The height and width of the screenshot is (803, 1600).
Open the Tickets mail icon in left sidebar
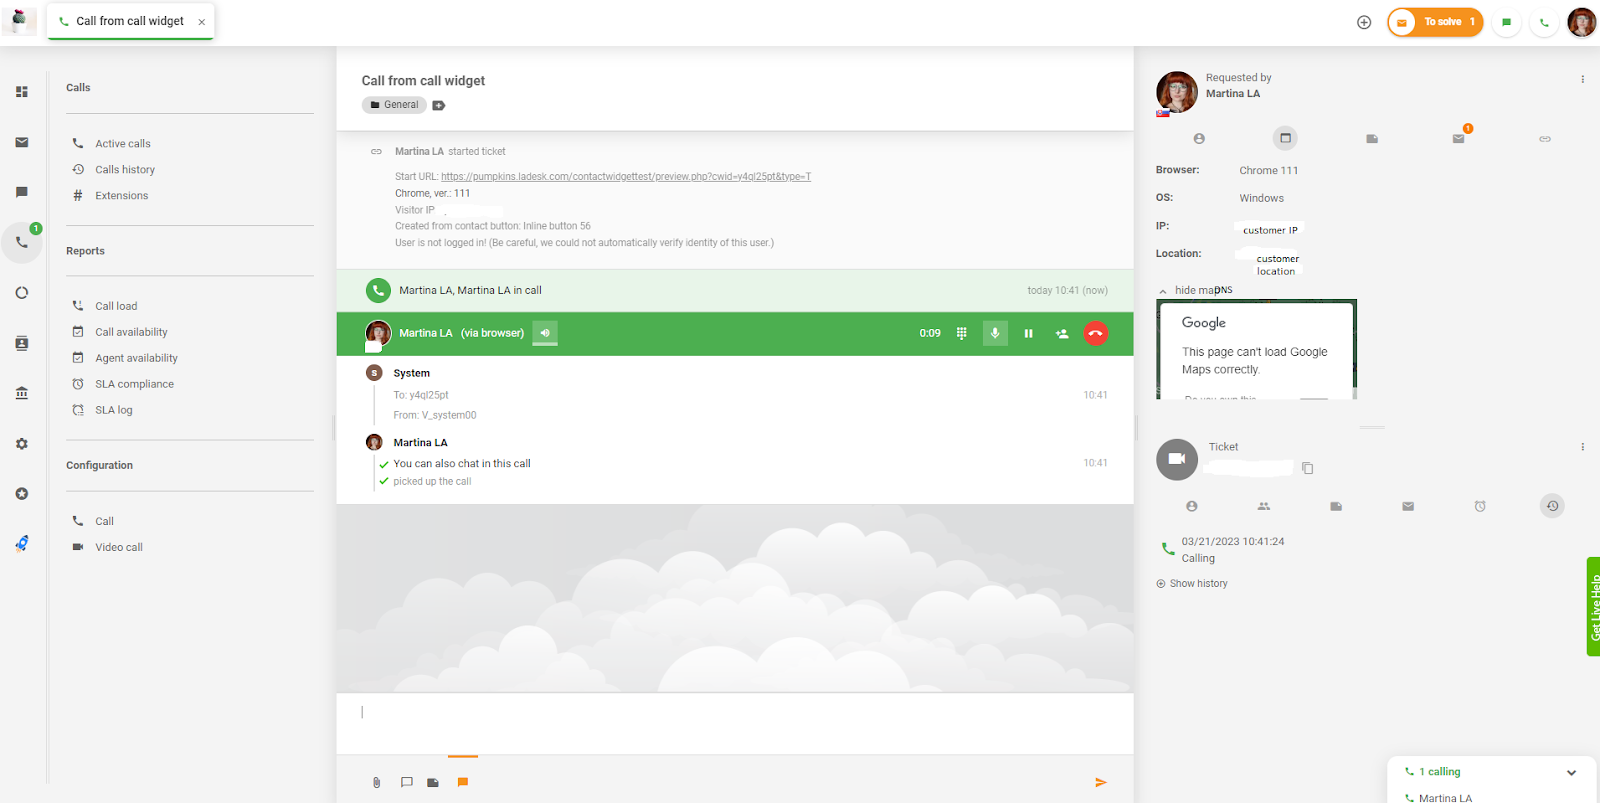[x=22, y=143]
